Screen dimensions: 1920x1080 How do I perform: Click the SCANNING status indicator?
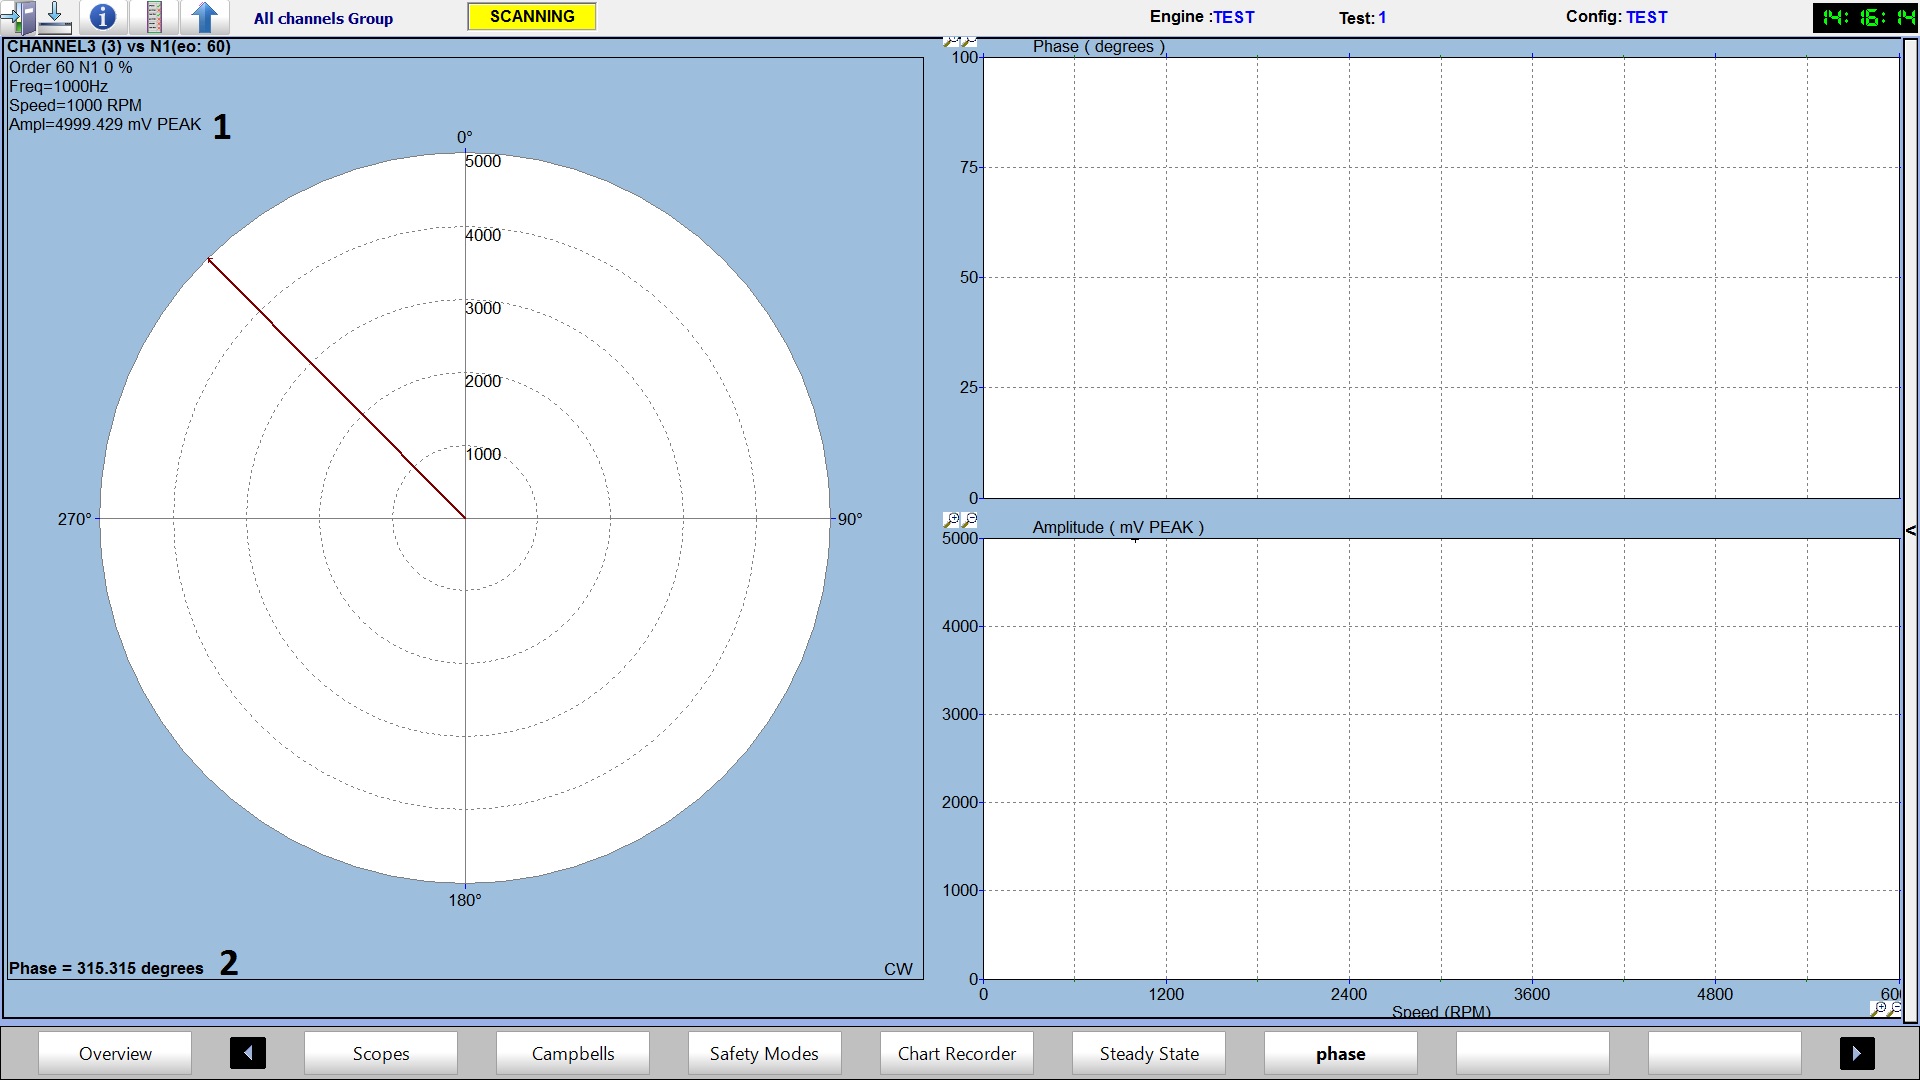tap(531, 17)
